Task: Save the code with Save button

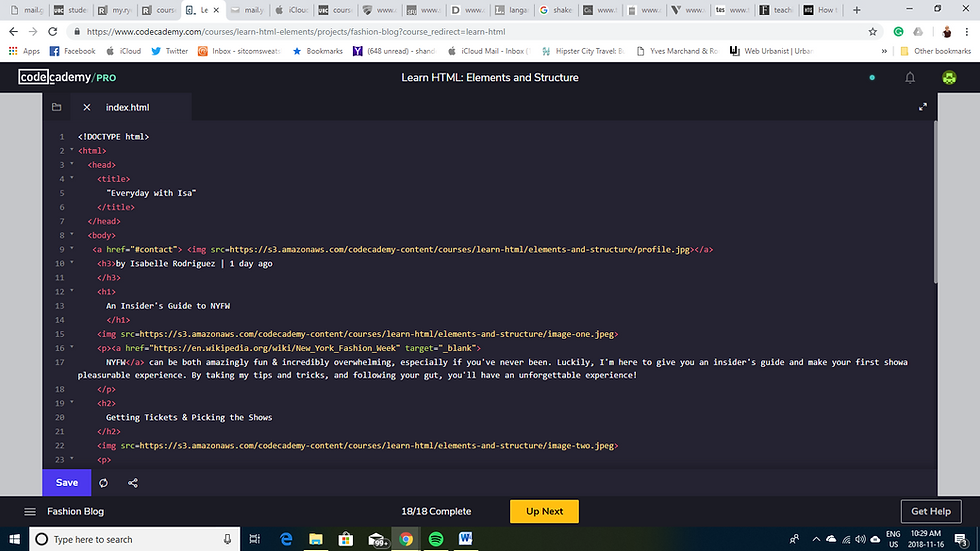Action: click(67, 482)
